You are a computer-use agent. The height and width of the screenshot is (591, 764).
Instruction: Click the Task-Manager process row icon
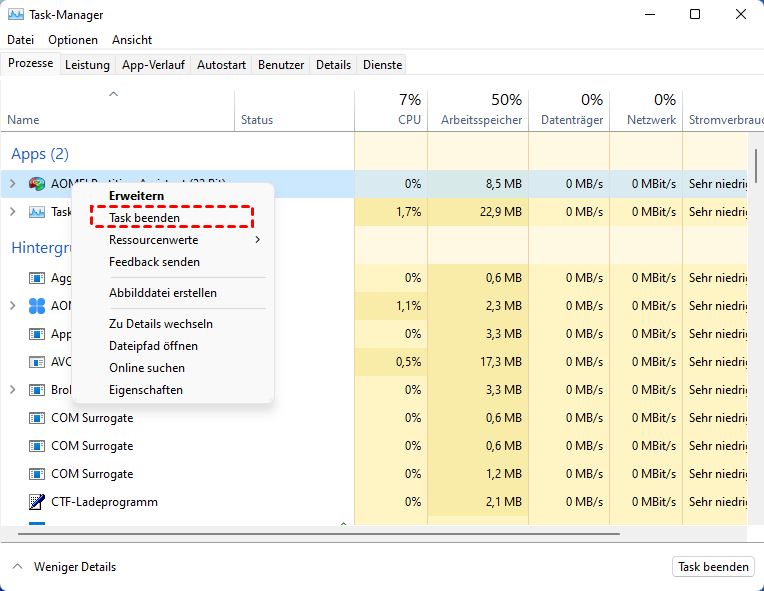(x=37, y=212)
